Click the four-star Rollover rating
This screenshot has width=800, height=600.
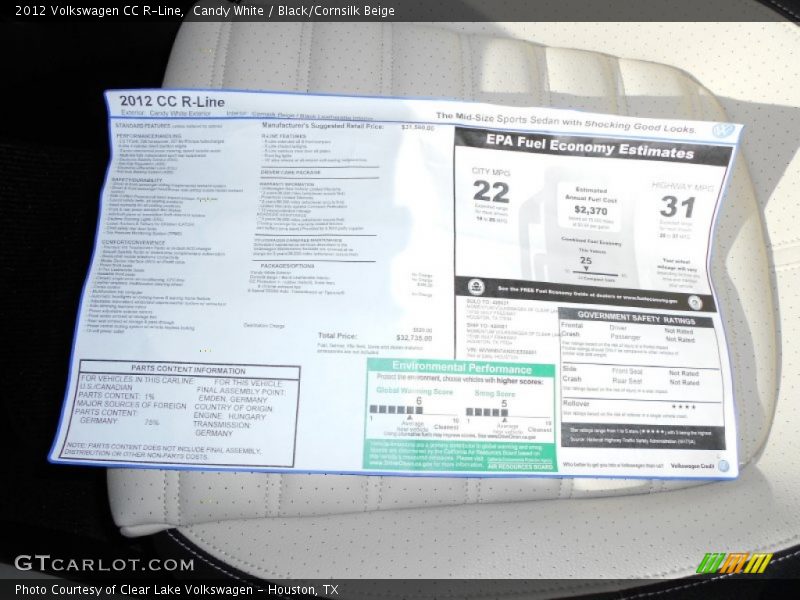(x=685, y=406)
